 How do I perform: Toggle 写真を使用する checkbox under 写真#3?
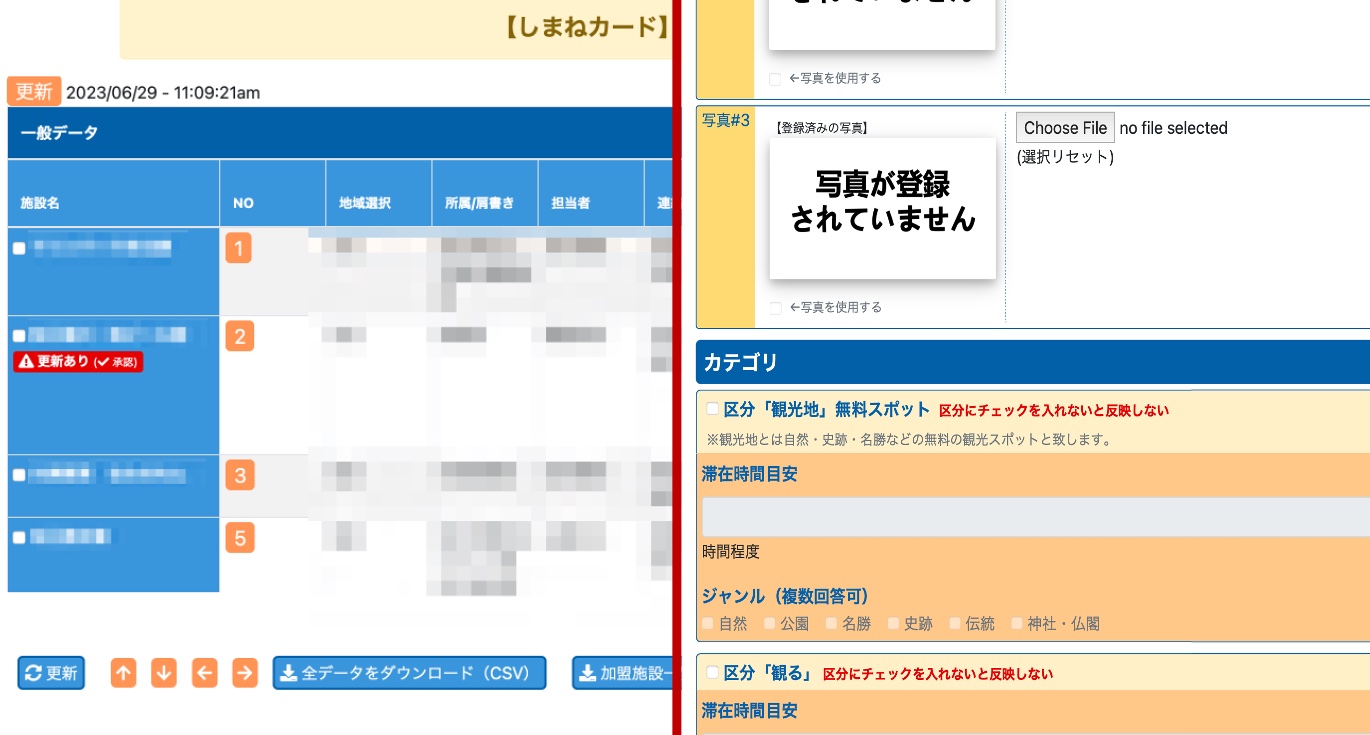click(776, 308)
